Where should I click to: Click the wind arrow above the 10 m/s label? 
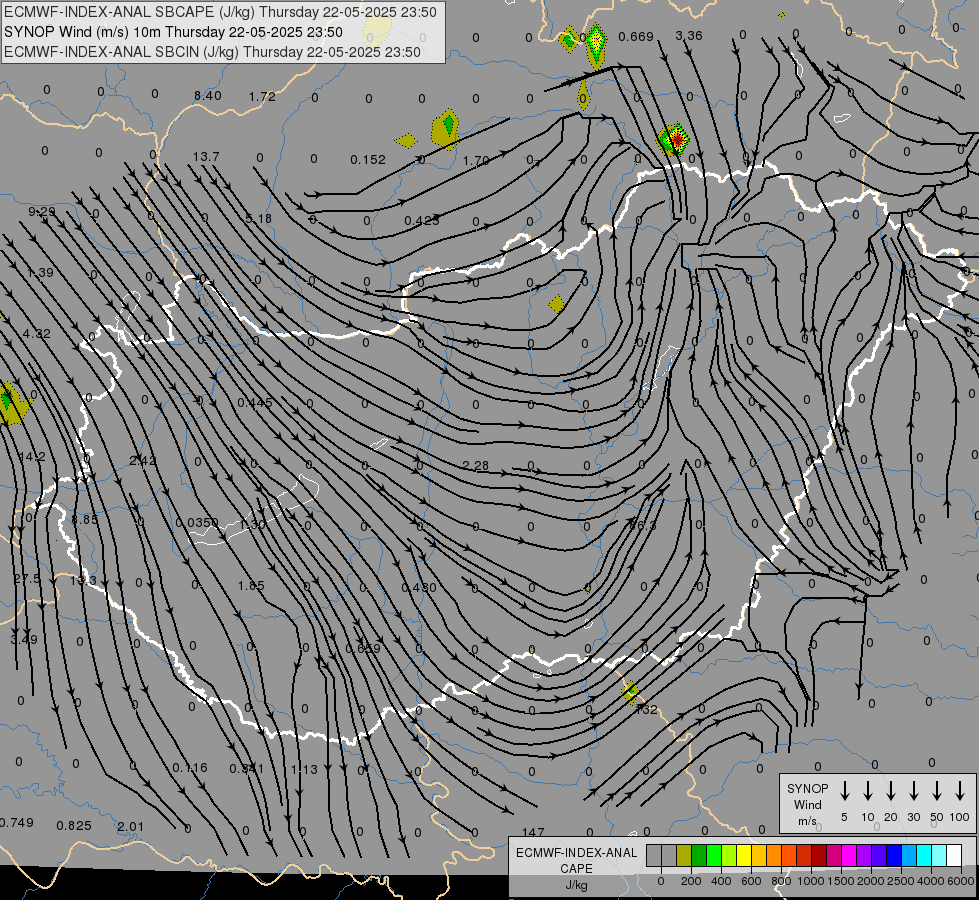click(867, 791)
